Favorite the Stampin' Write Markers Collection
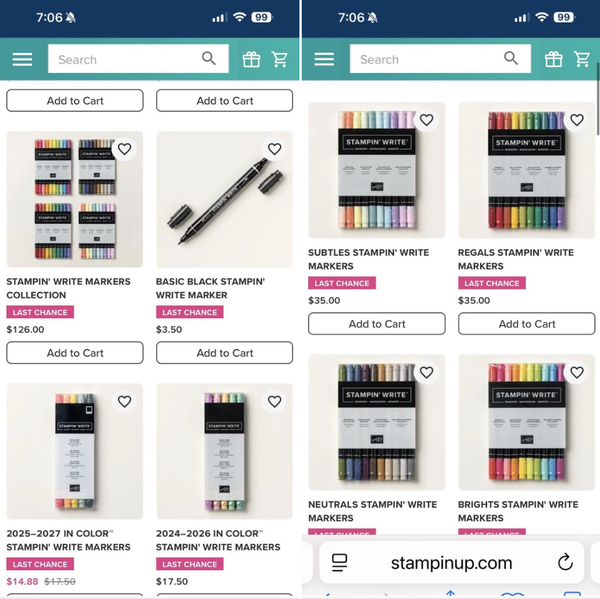Image resolution: width=600 pixels, height=599 pixels. 124,149
